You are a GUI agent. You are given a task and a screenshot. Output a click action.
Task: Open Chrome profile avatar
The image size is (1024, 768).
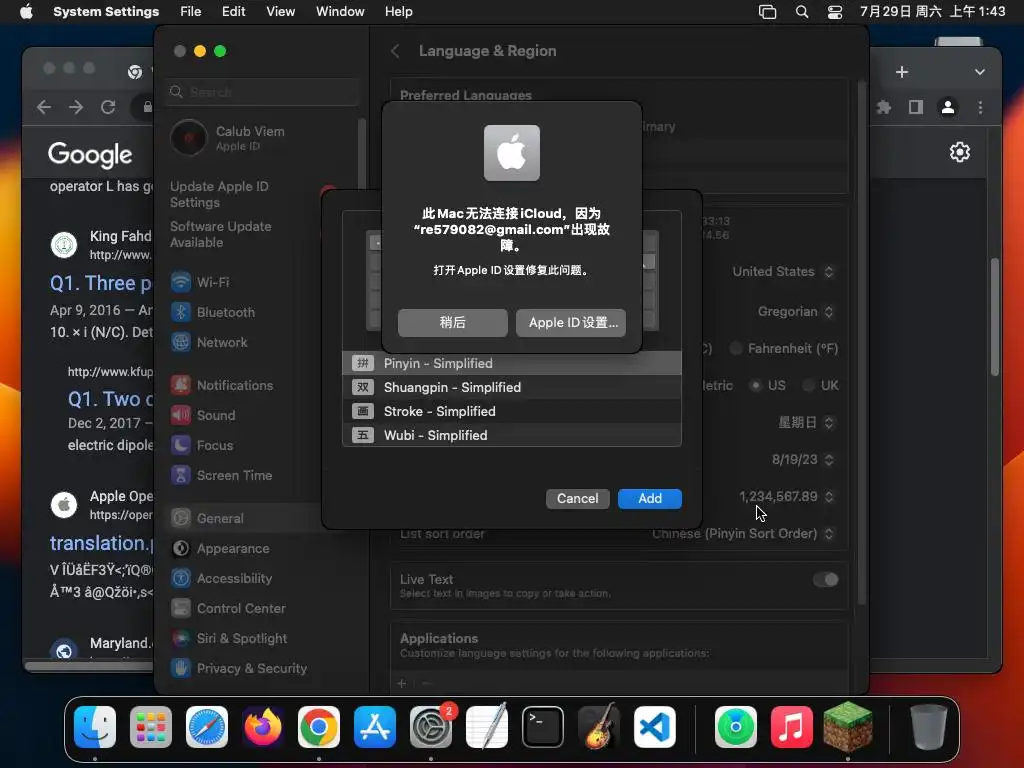click(948, 107)
